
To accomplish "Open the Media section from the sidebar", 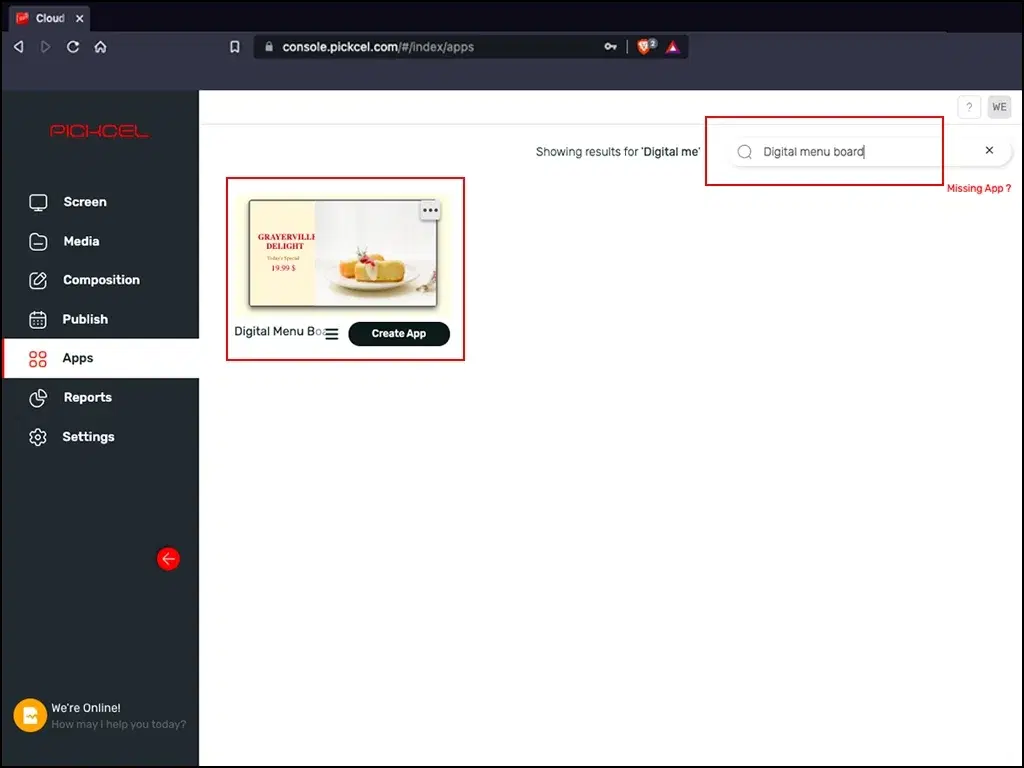I will pos(37,241).
